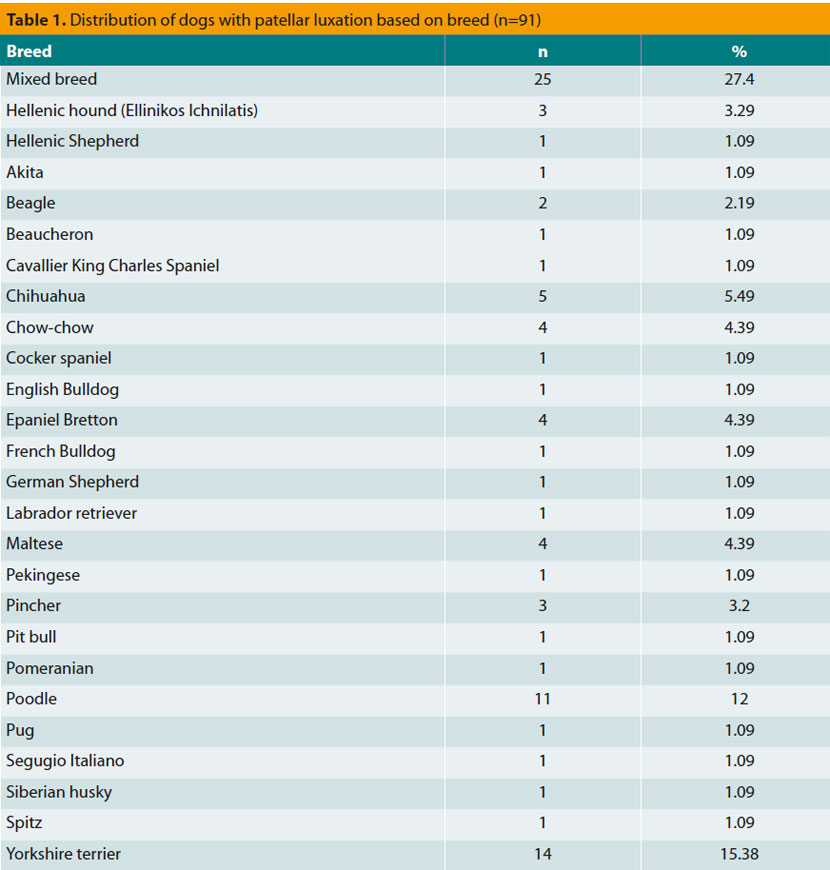Viewport: 830px width, 870px height.
Task: Click the count 14 for Yorkshire terrier
Action: (543, 854)
